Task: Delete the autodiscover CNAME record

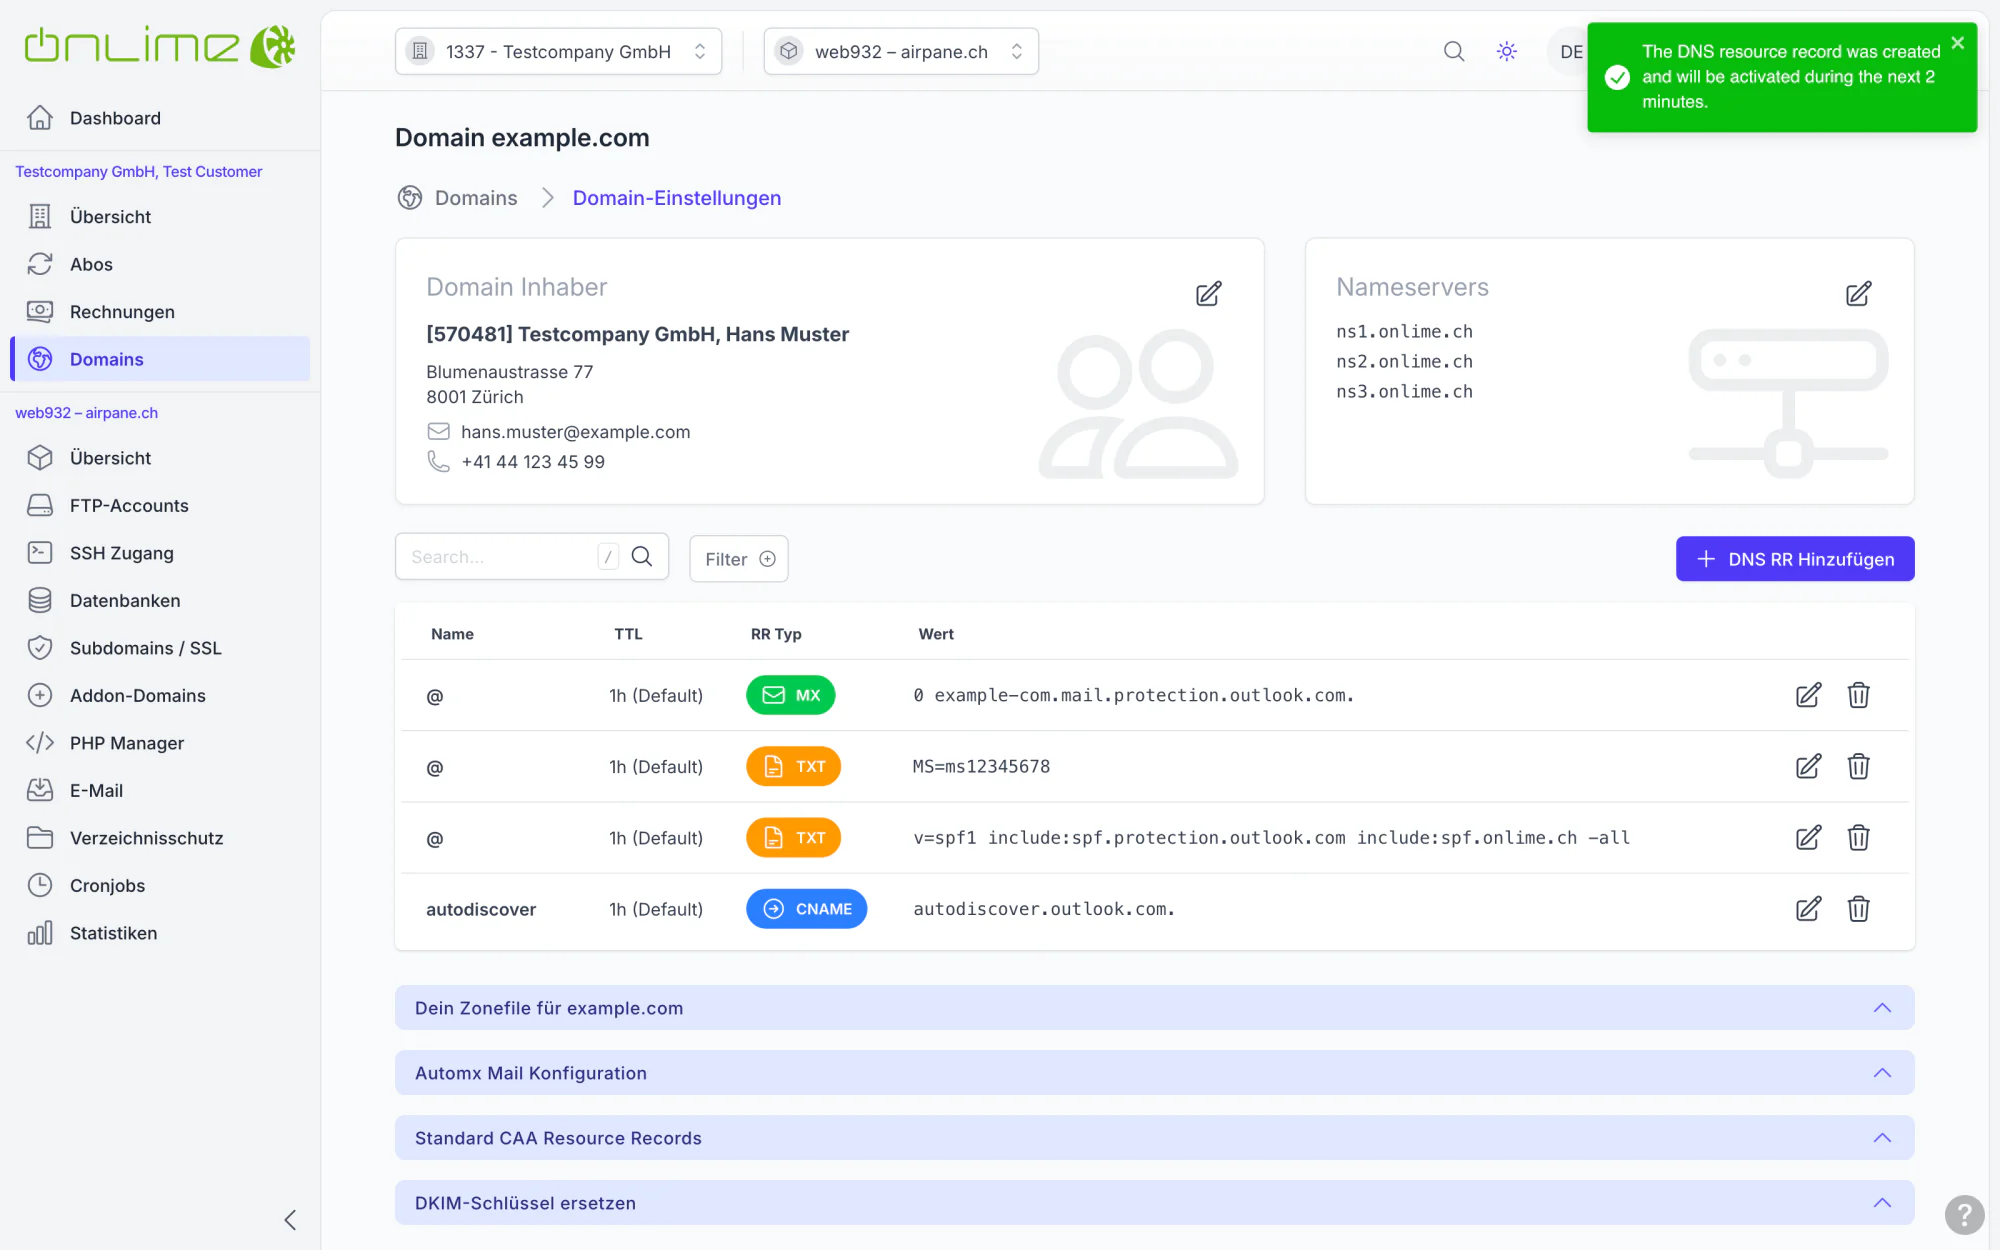Action: coord(1858,908)
